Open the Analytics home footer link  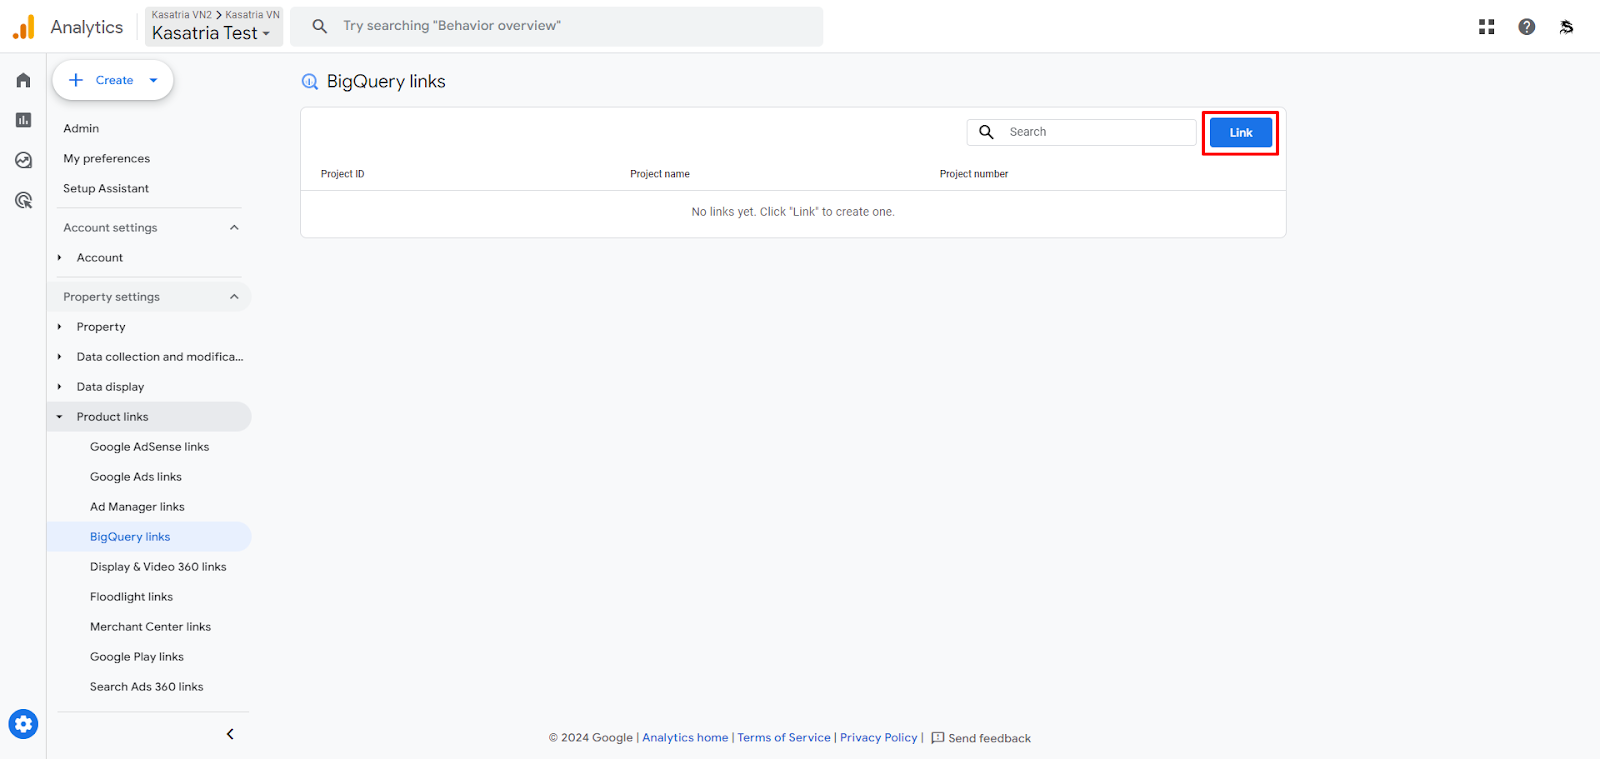tap(685, 738)
